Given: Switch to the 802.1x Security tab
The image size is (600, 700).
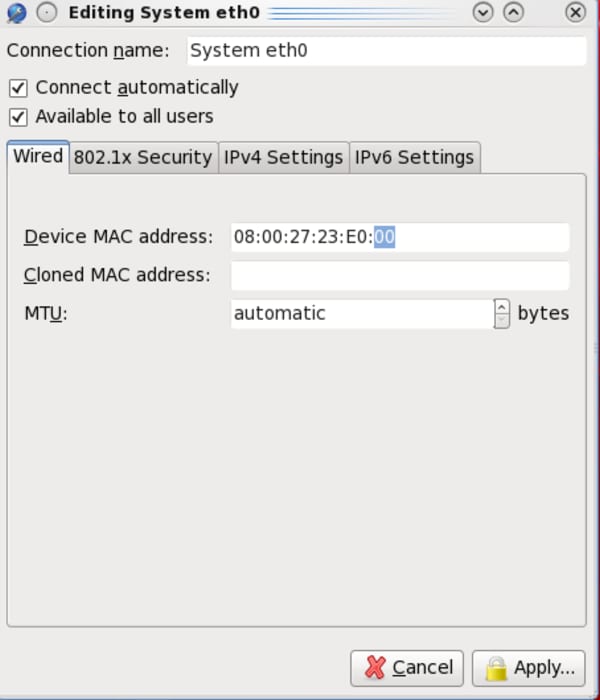Looking at the screenshot, I should [143, 158].
